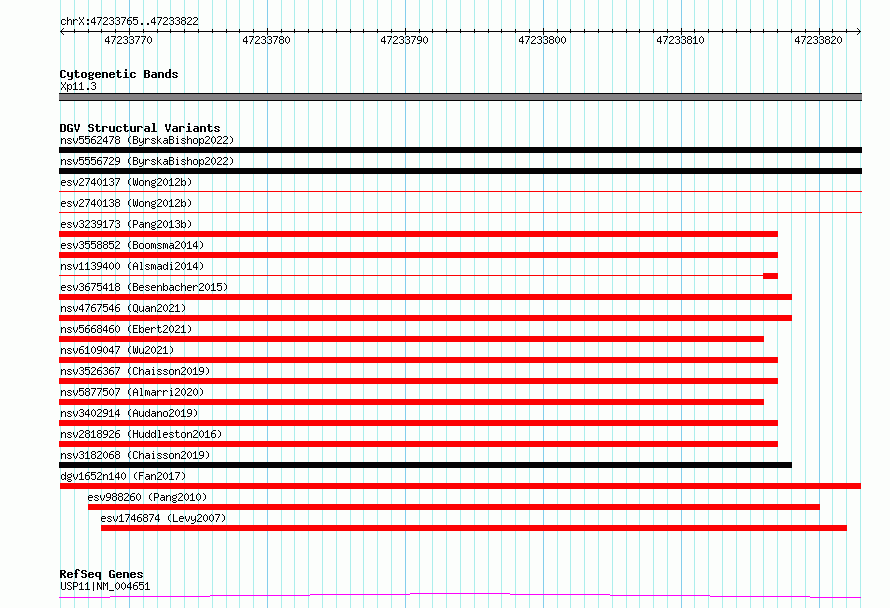Click the red bar for esv3239173
Image resolution: width=890 pixels, height=608 pixels.
(418, 234)
